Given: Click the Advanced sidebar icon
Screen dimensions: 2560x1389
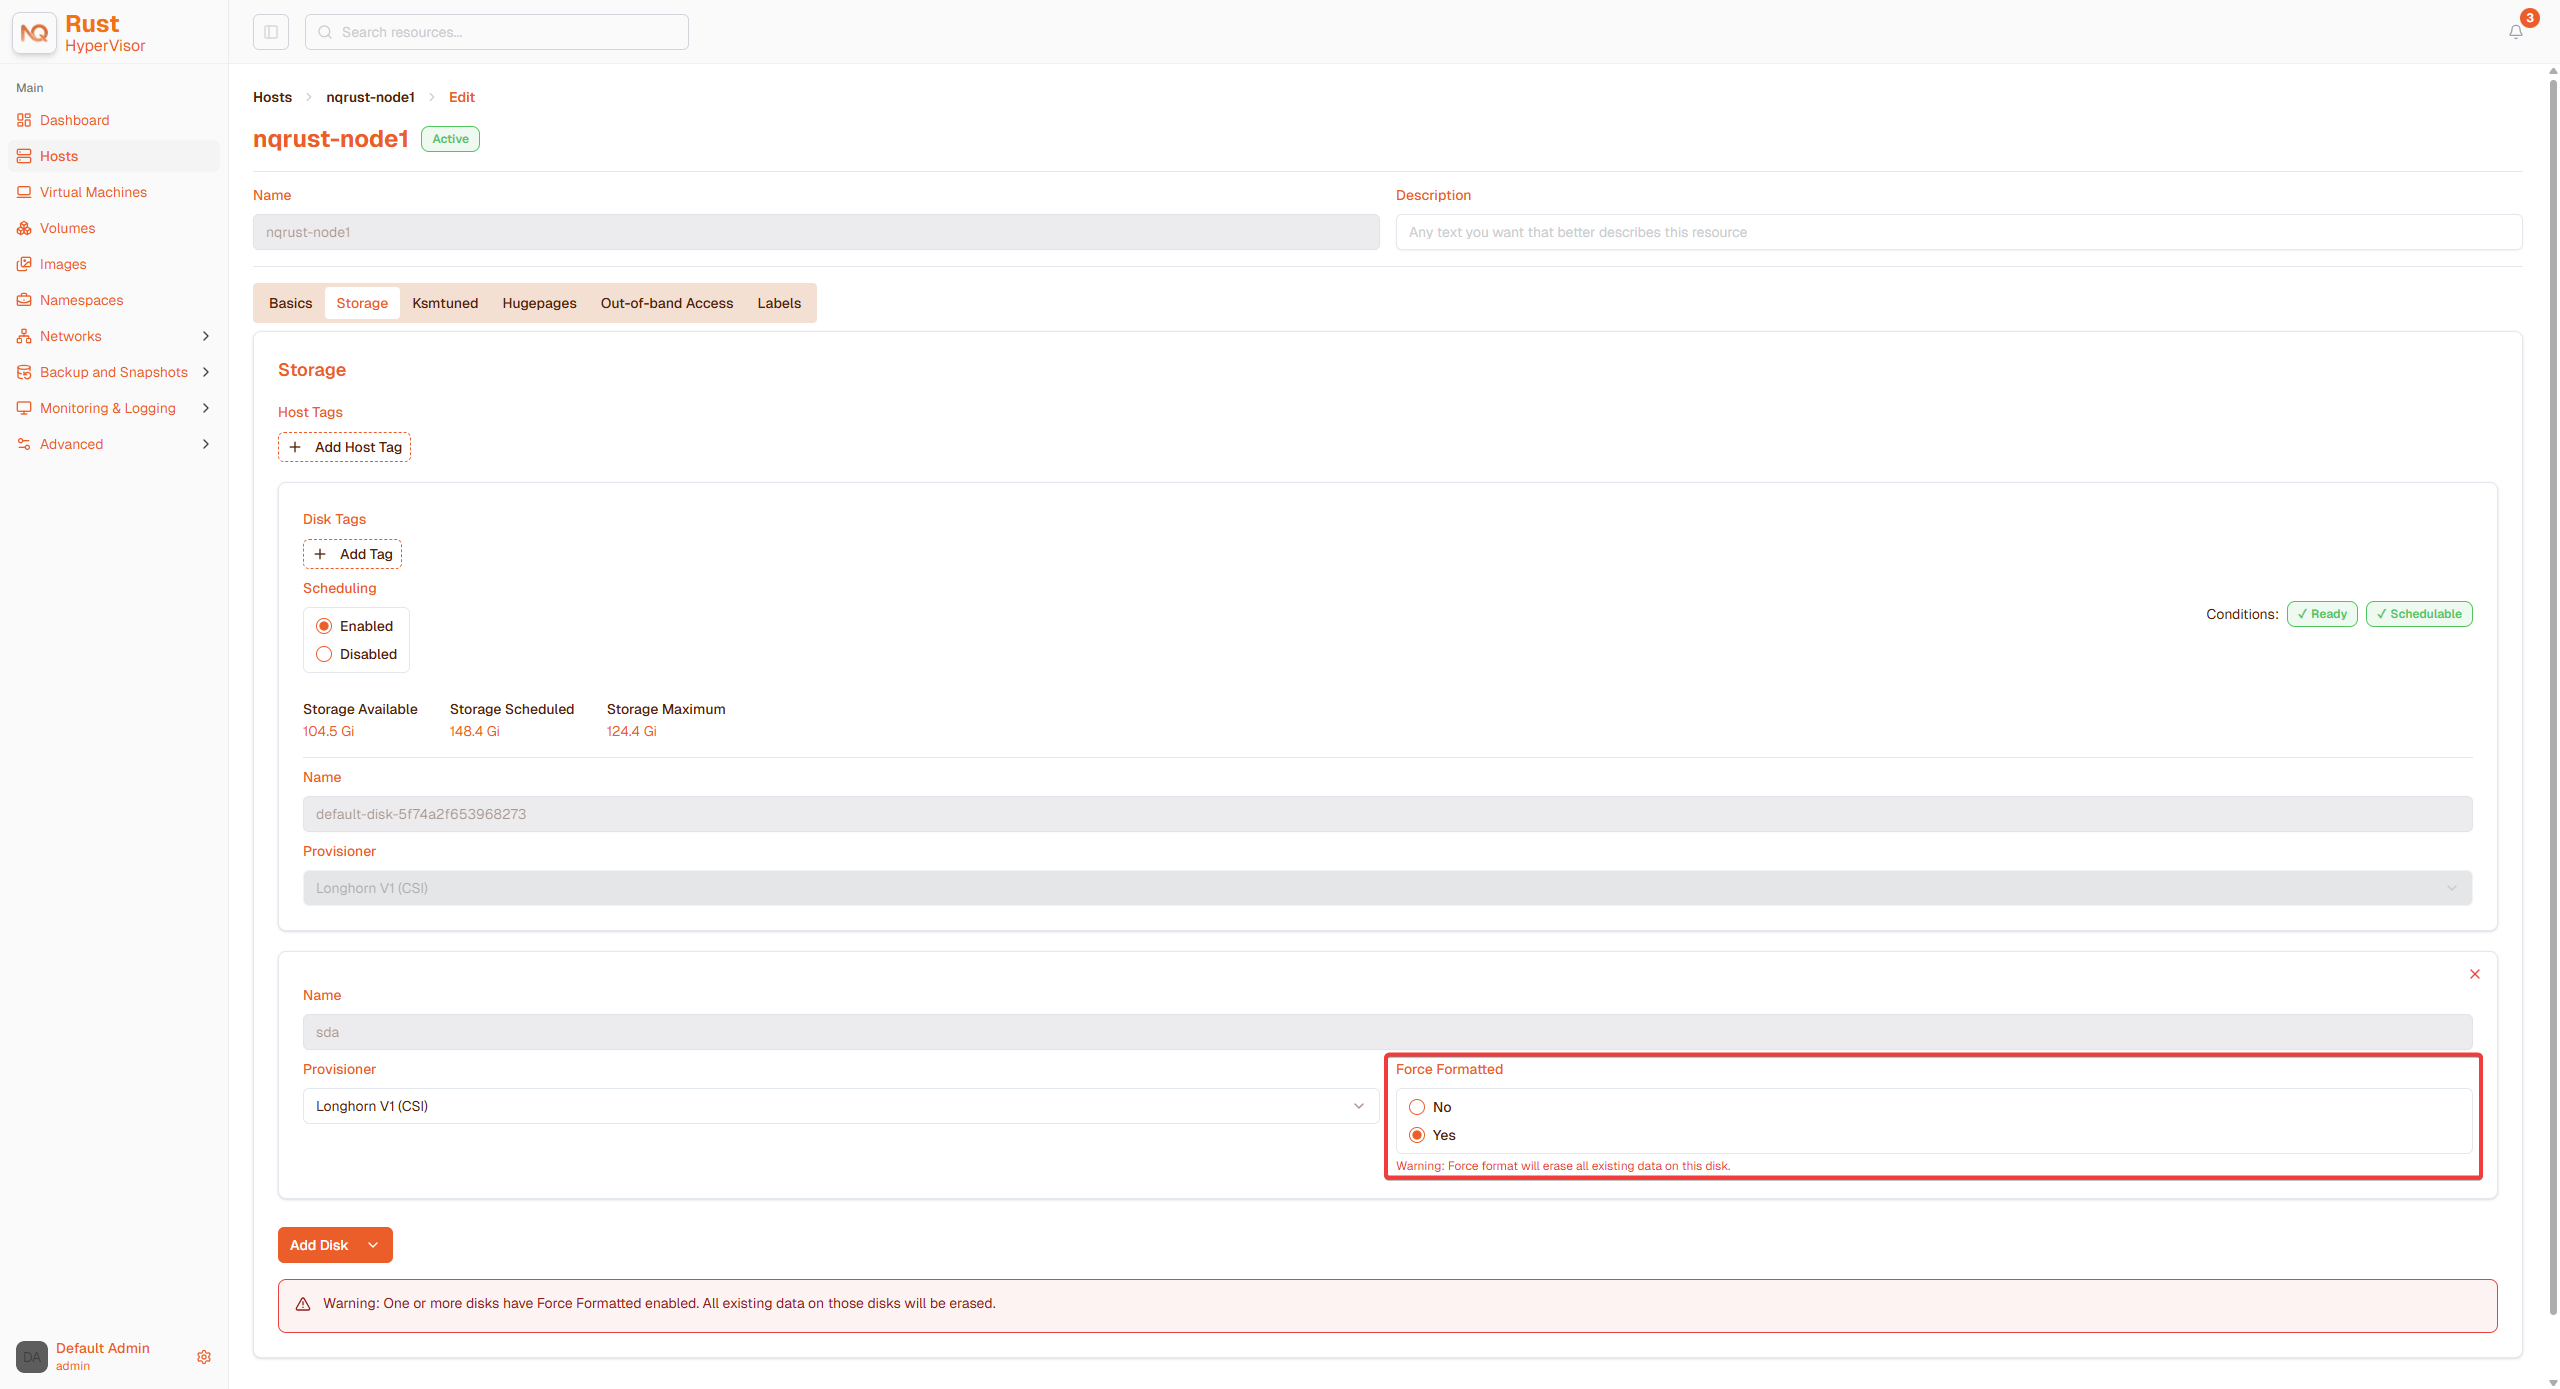Looking at the screenshot, I should point(24,444).
